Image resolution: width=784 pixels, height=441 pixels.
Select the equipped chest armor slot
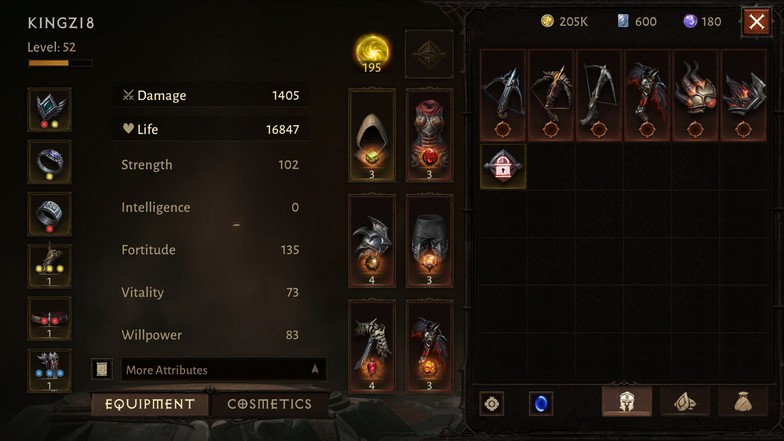point(430,135)
